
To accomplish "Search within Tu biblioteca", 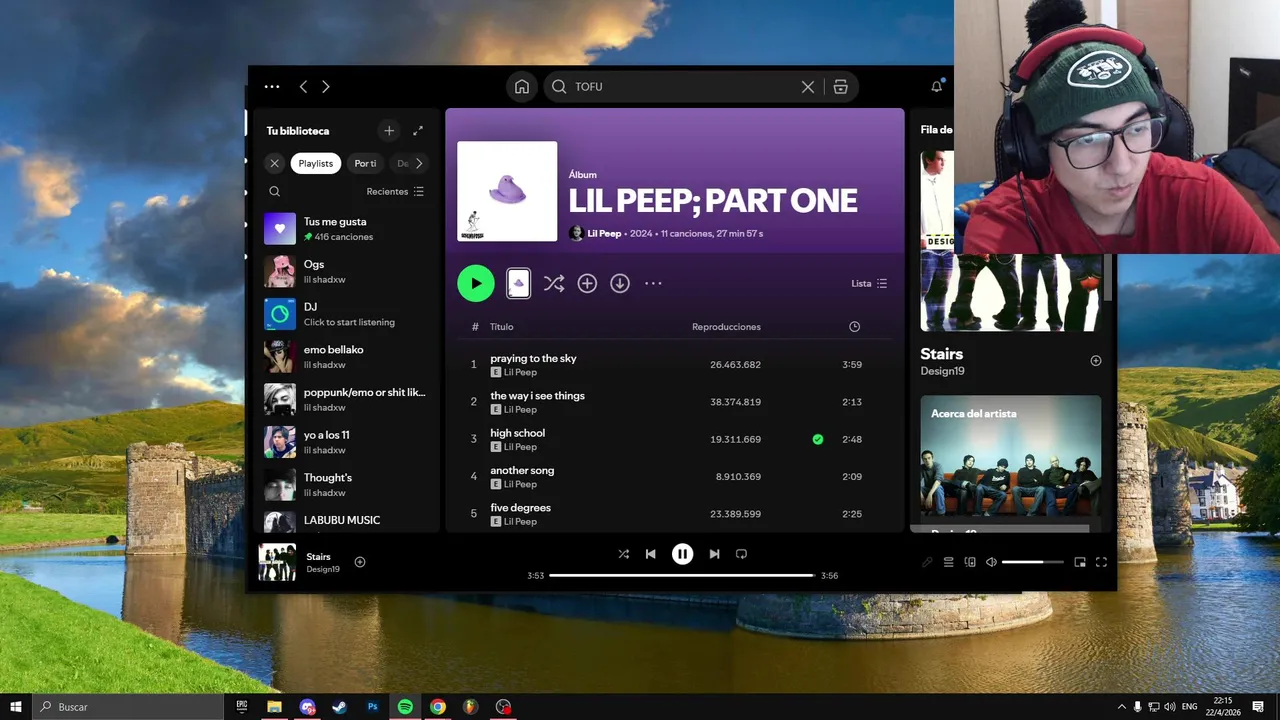I will click(x=275, y=191).
